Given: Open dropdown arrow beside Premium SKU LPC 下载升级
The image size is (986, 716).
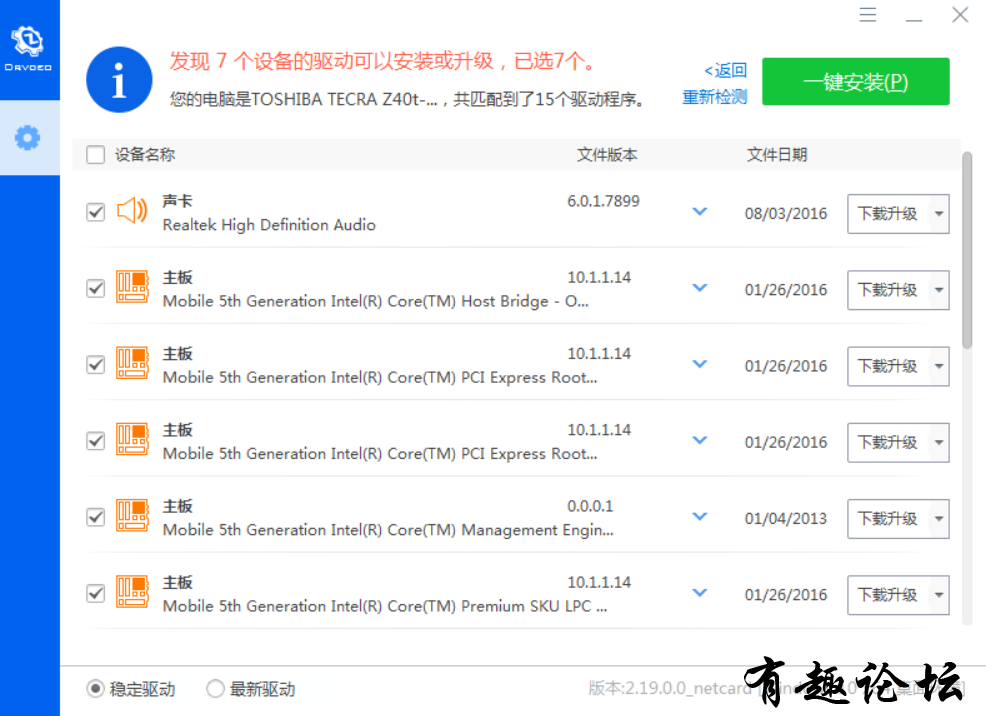Looking at the screenshot, I should [939, 595].
